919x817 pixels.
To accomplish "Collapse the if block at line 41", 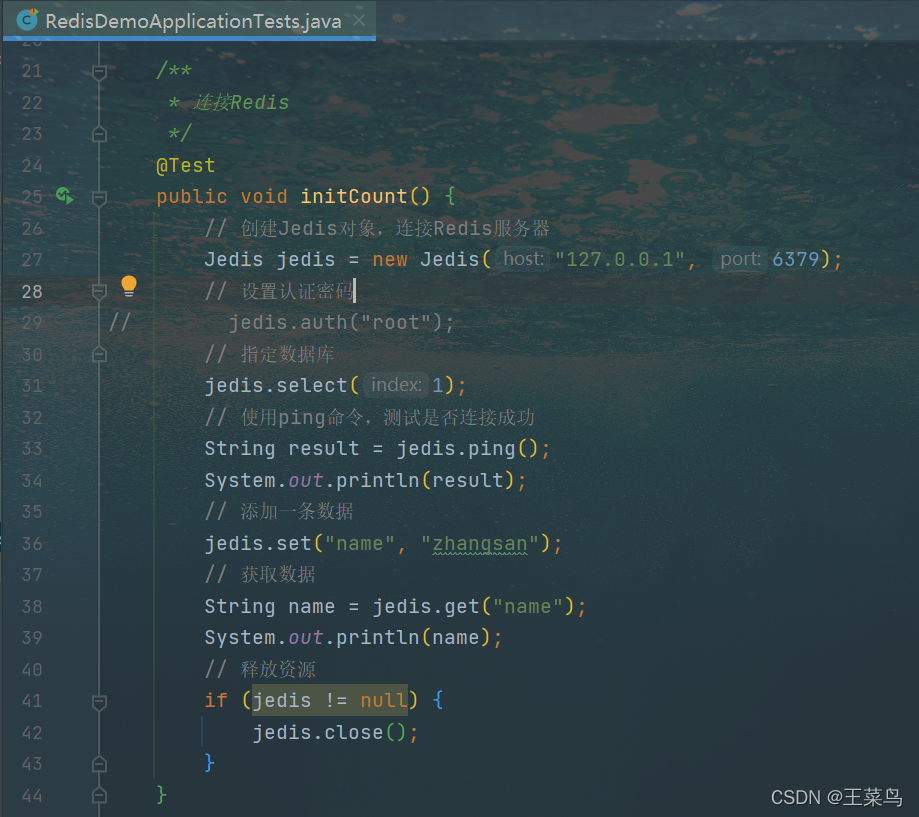I will pyautogui.click(x=99, y=702).
